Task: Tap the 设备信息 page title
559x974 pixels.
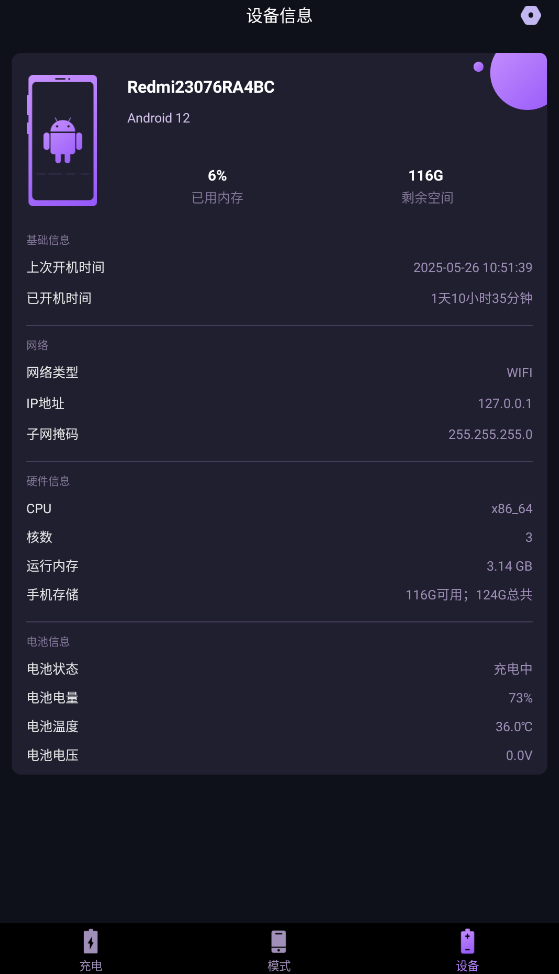Action: point(280,16)
